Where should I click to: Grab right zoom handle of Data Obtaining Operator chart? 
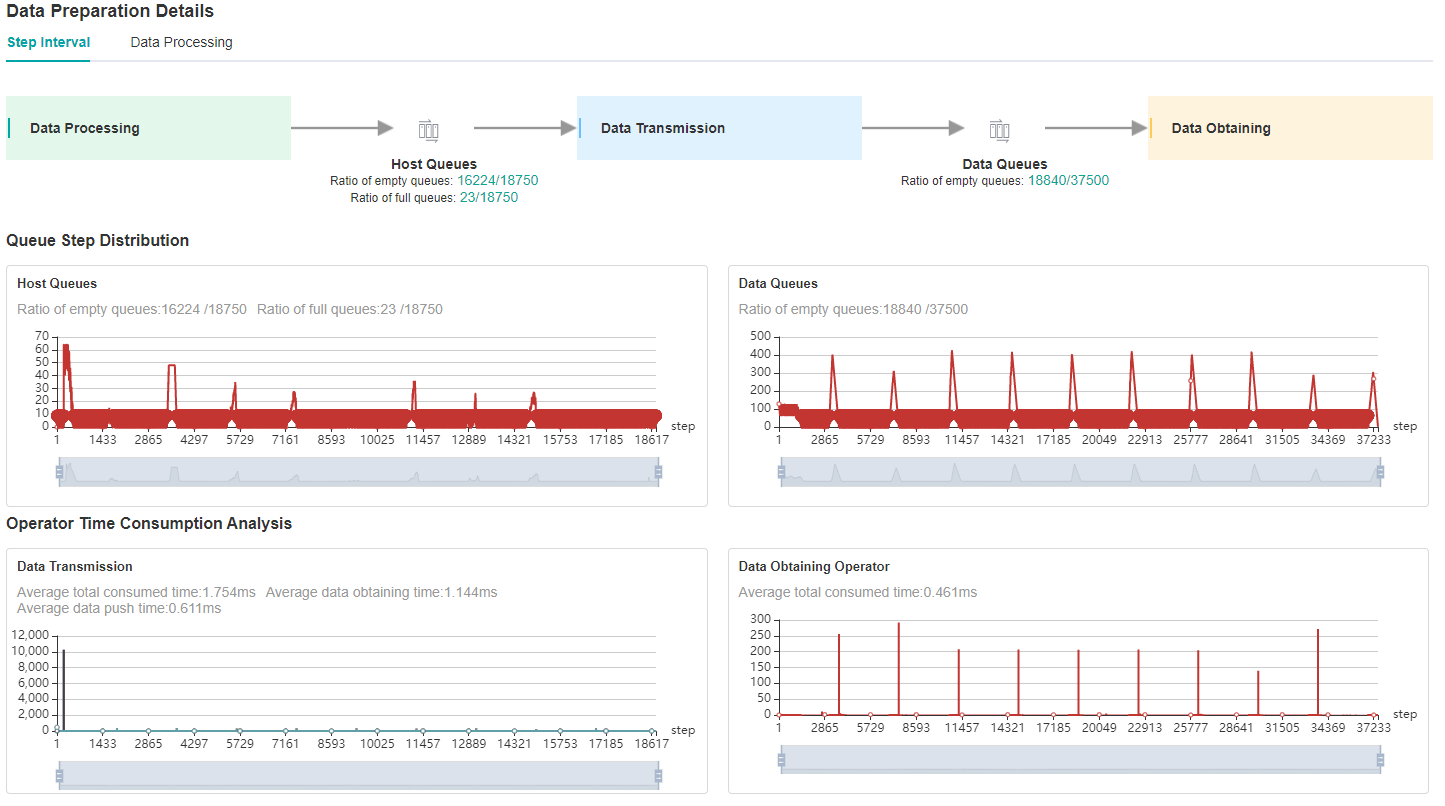pos(1380,760)
